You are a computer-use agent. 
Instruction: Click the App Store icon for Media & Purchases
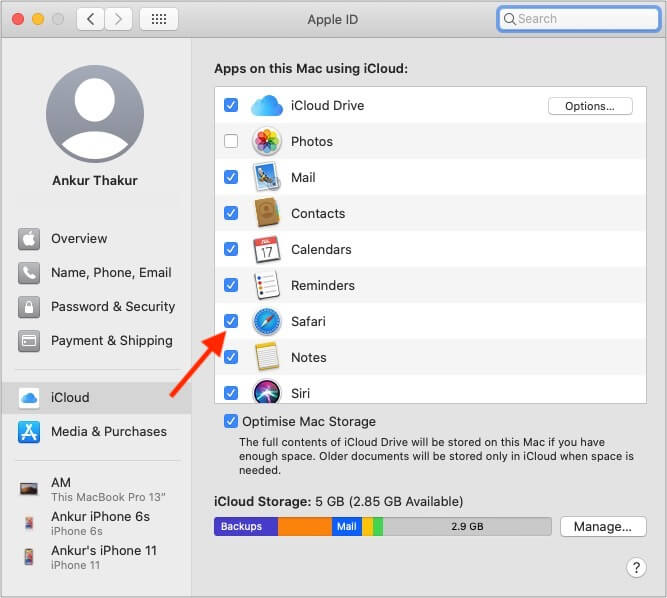[29, 432]
